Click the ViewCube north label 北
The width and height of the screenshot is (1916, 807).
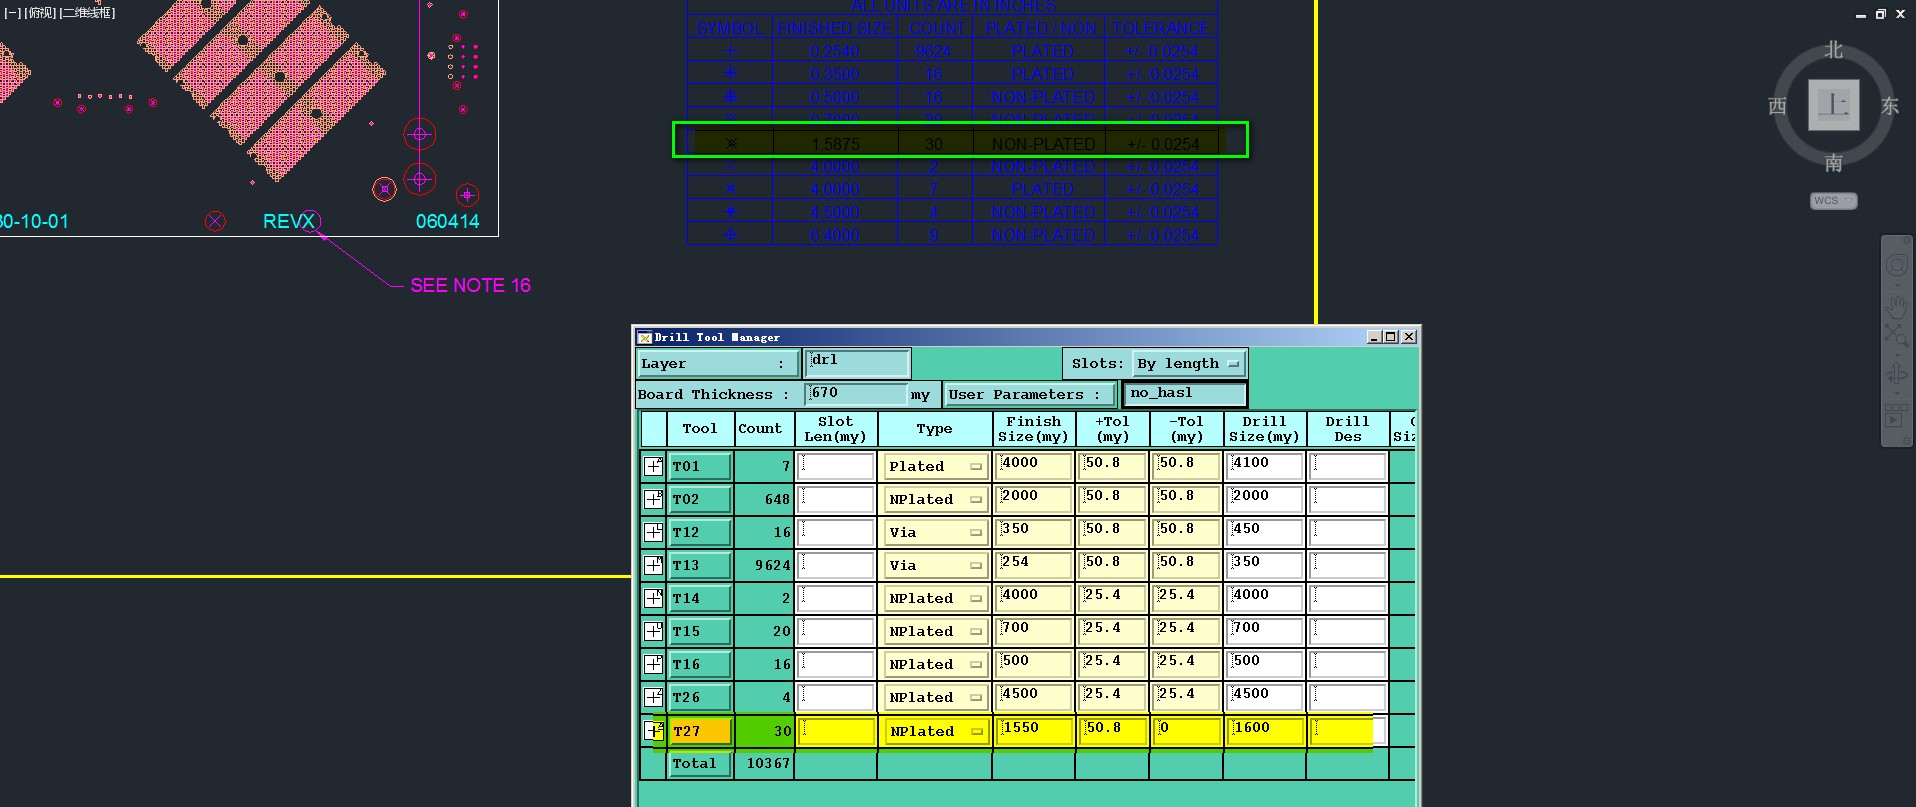tap(1833, 50)
